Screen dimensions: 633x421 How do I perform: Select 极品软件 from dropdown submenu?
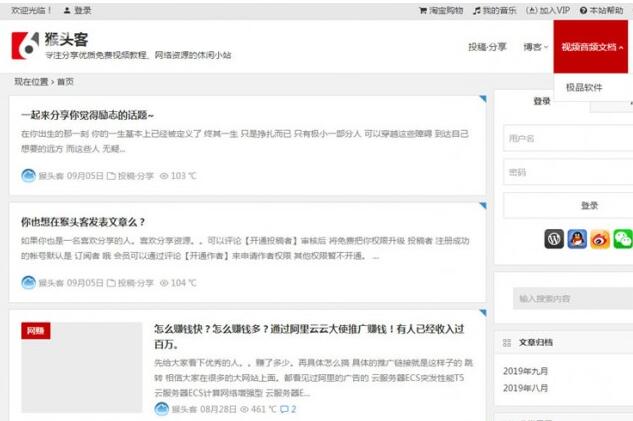click(584, 87)
